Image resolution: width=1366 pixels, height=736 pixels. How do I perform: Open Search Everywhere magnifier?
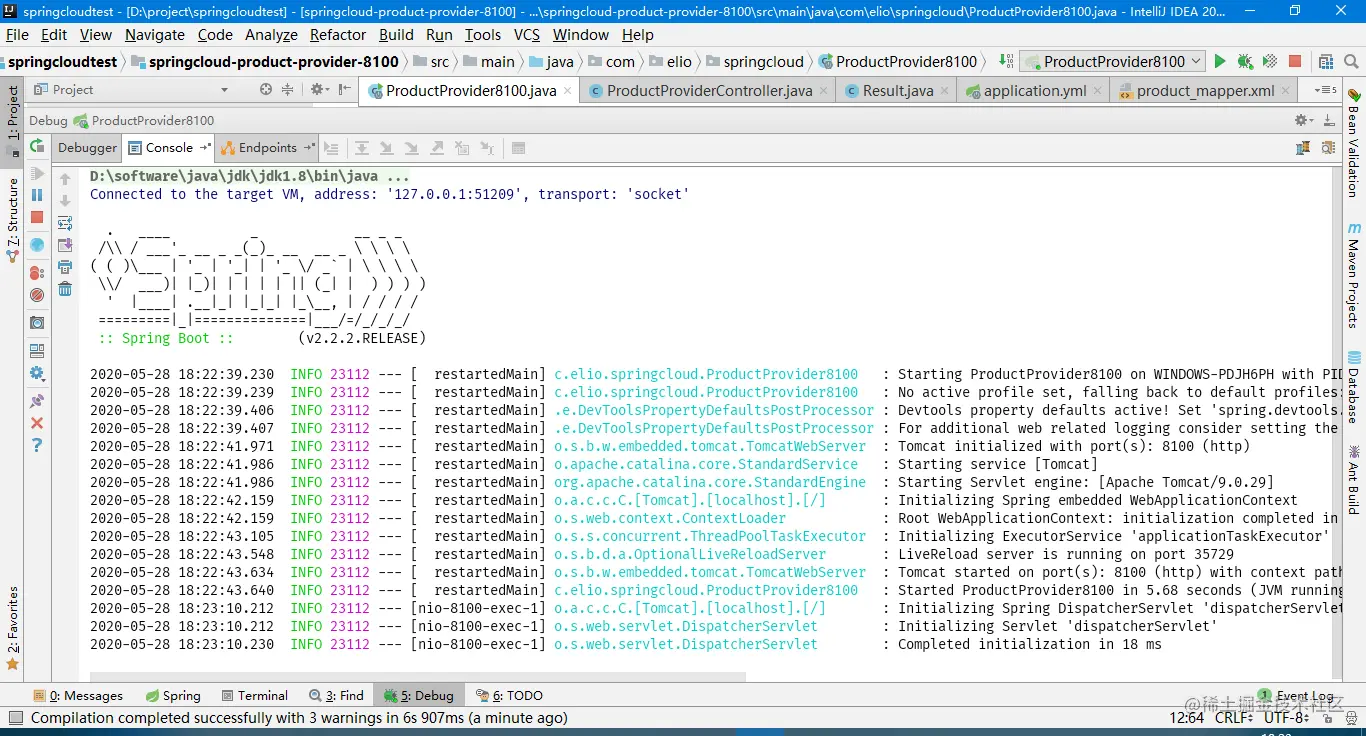pos(1349,61)
